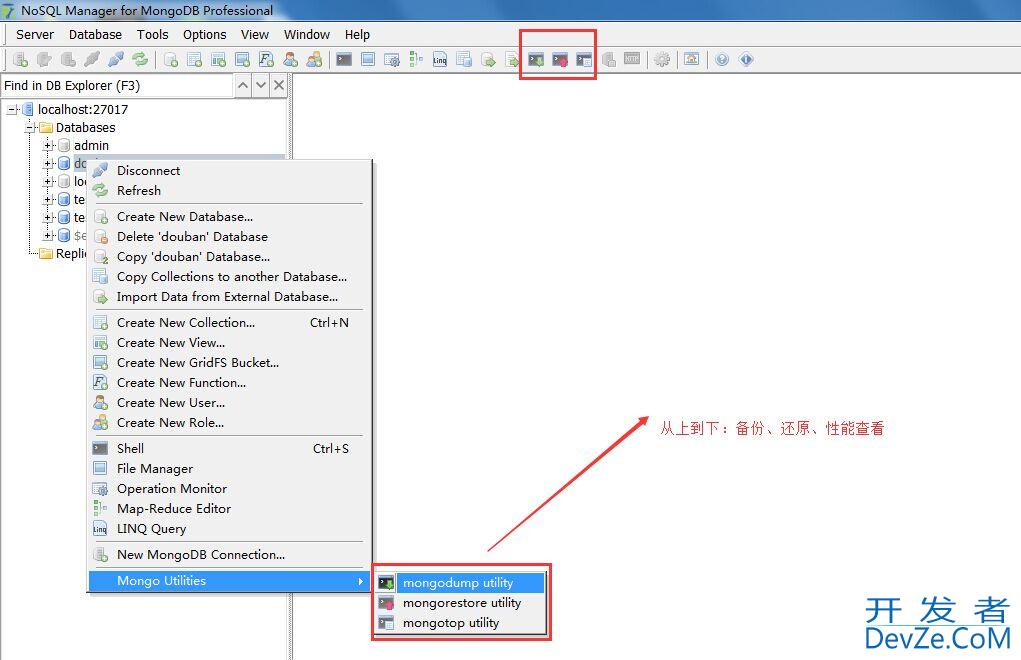1021x660 pixels.
Task: Click the Create New Collection toolbar icon
Action: 195,60
